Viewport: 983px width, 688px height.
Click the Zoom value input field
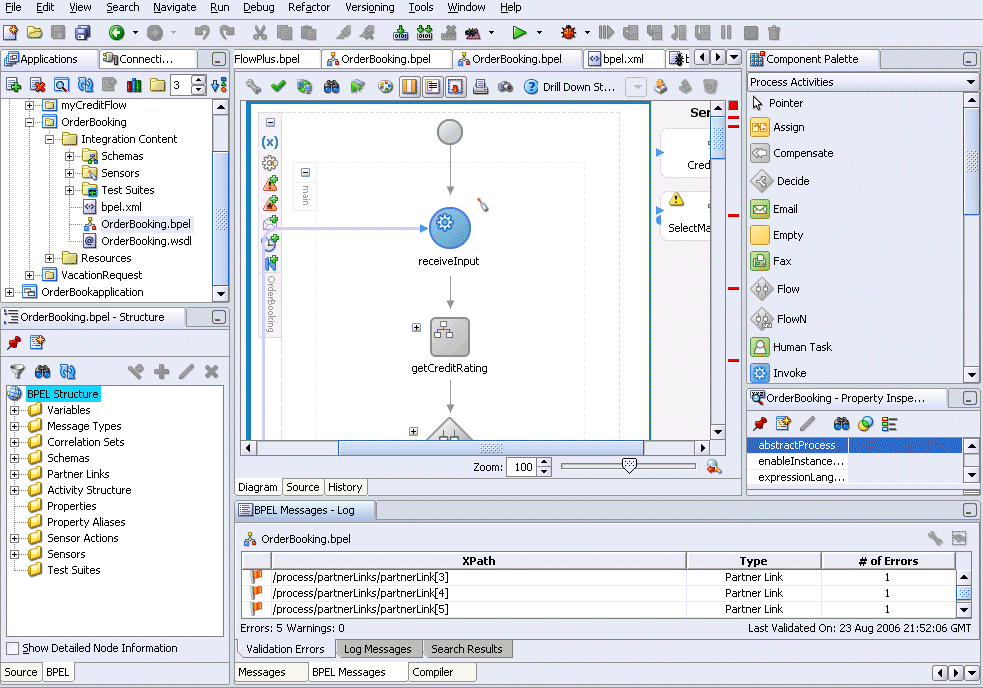click(523, 467)
